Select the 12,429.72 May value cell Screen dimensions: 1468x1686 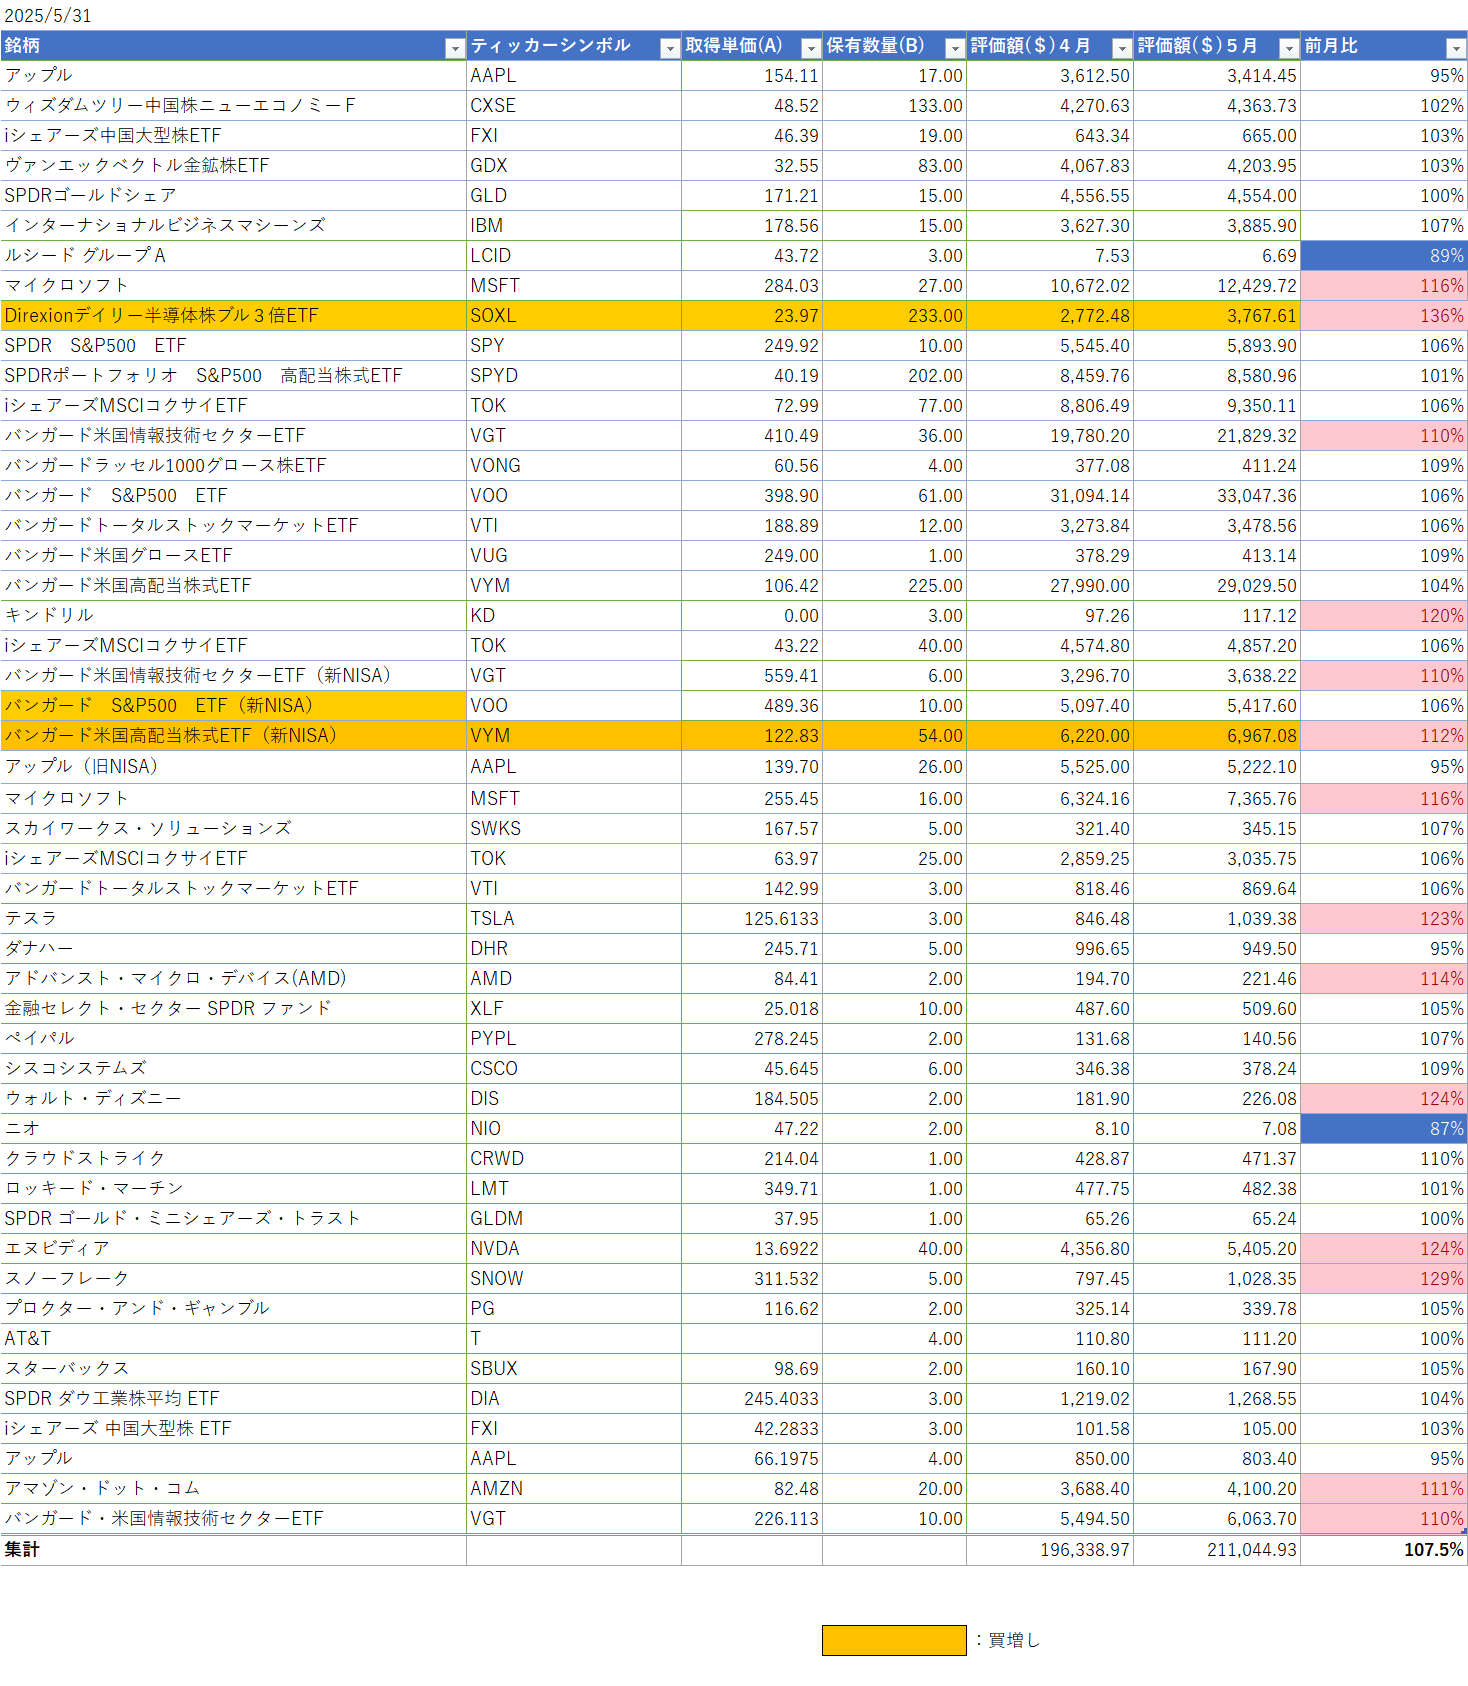coord(1217,285)
